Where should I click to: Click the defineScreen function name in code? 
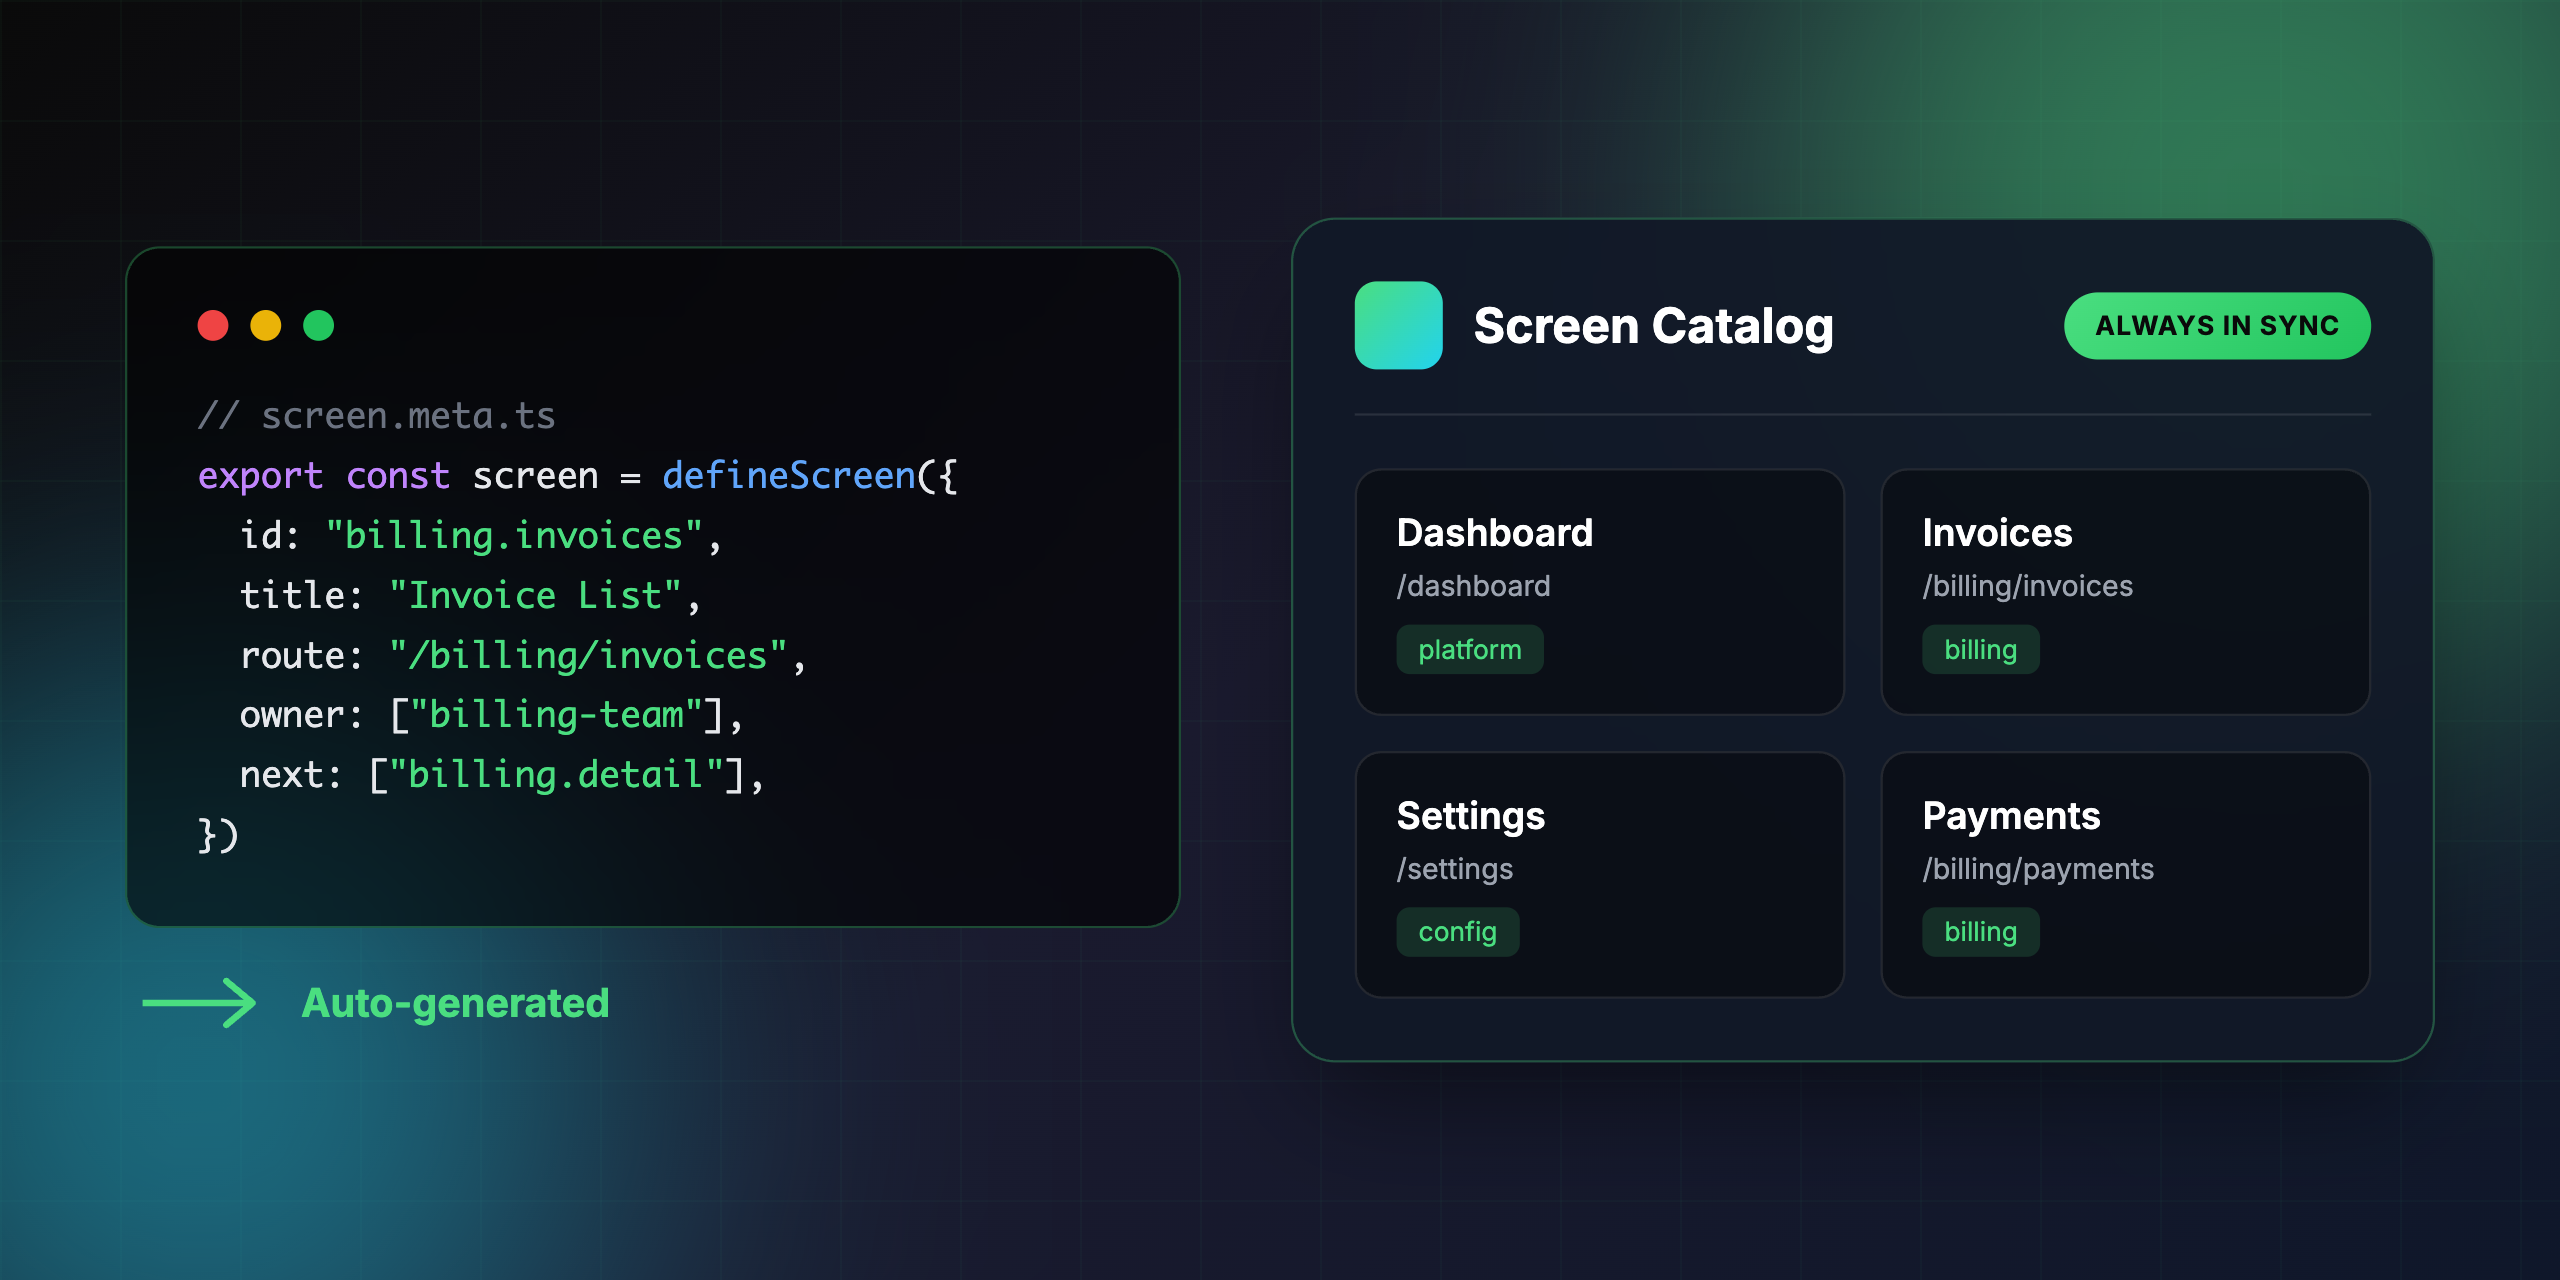pyautogui.click(x=788, y=476)
